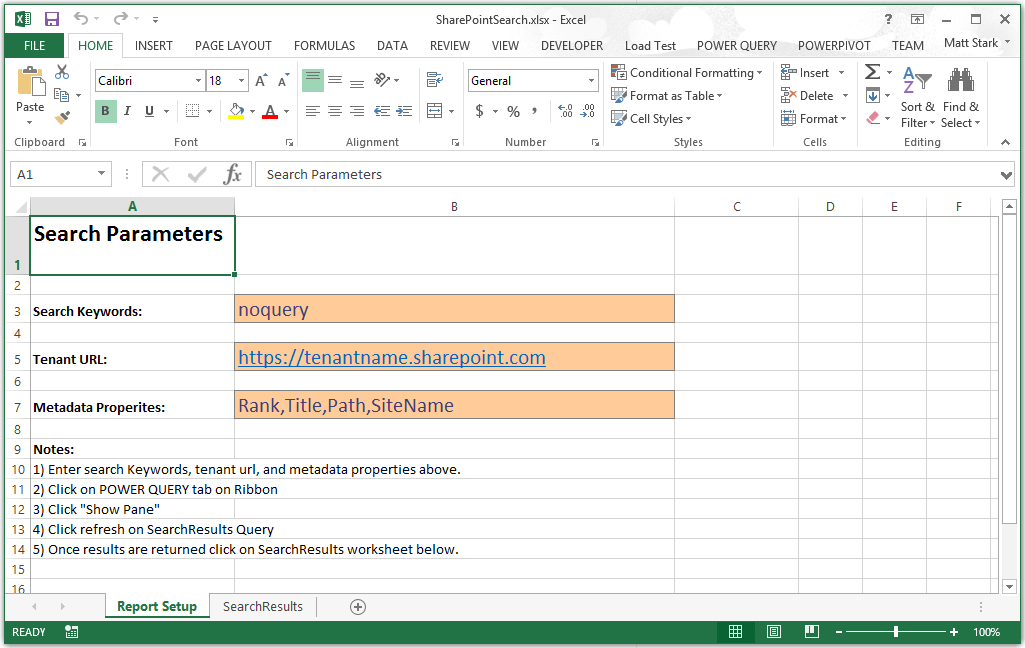1025x648 pixels.
Task: Apply Comma Style format
Action: (x=535, y=111)
